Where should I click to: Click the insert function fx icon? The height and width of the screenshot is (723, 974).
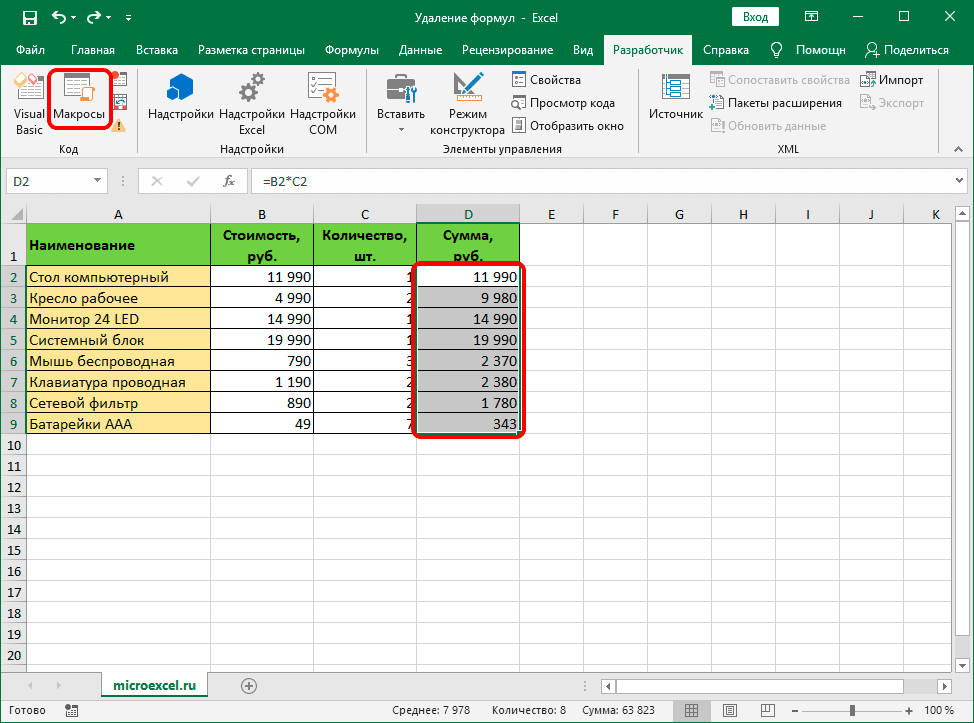[229, 181]
